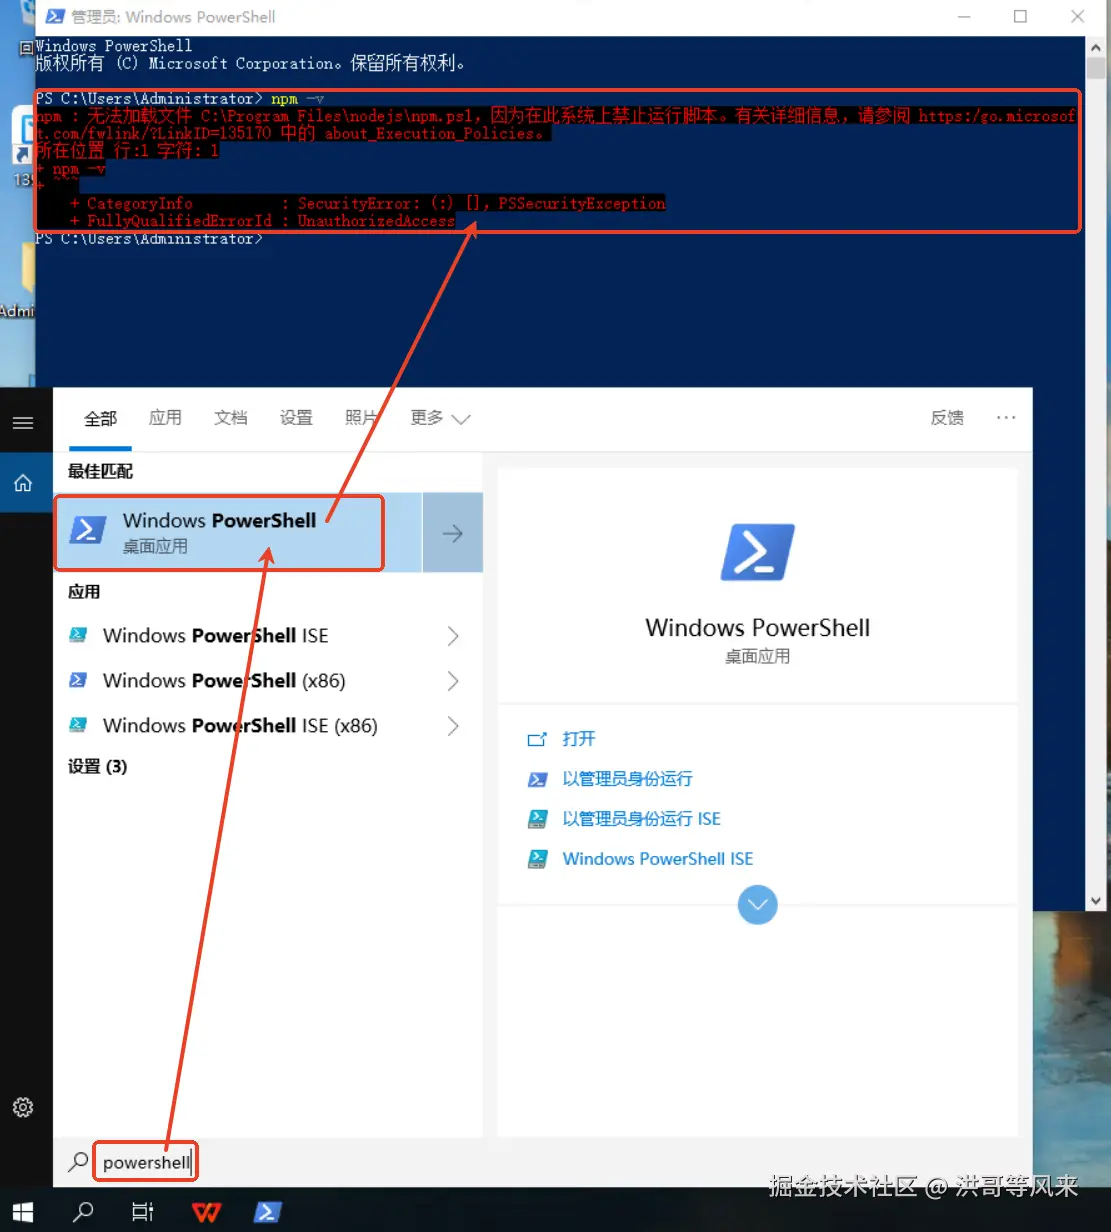Switch to the 全部 search tab
The image size is (1111, 1232).
[x=100, y=418]
